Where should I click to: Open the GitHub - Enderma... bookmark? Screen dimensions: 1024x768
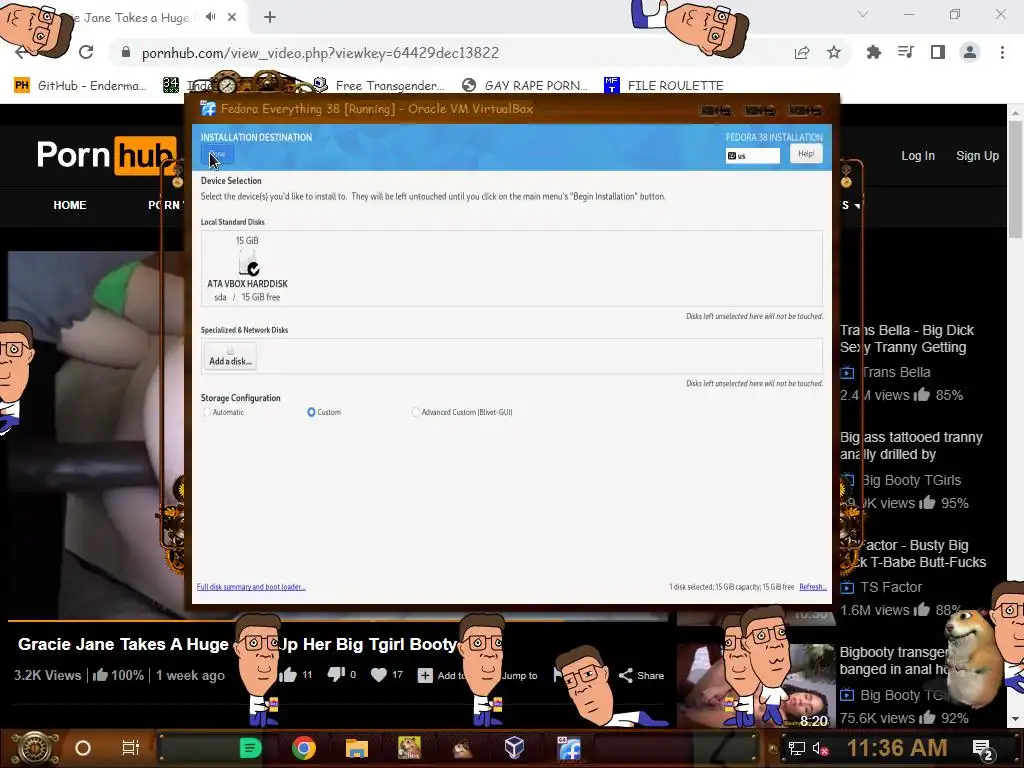80,86
